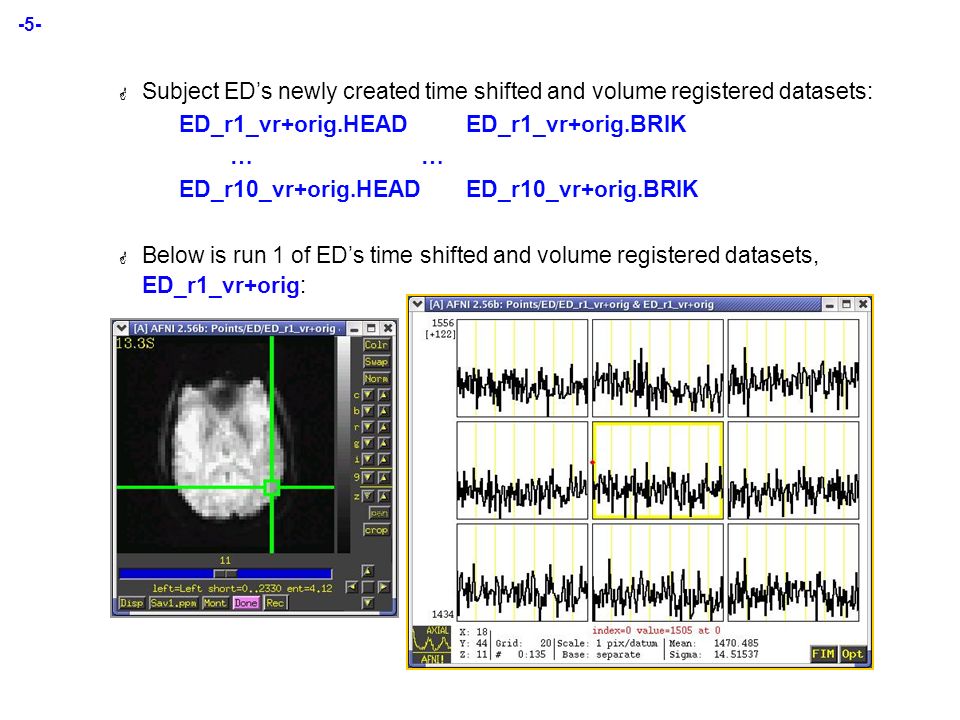Click 'ED_r1_vr+orig.BRIK' text
The image size is (960, 720).
coord(576,124)
